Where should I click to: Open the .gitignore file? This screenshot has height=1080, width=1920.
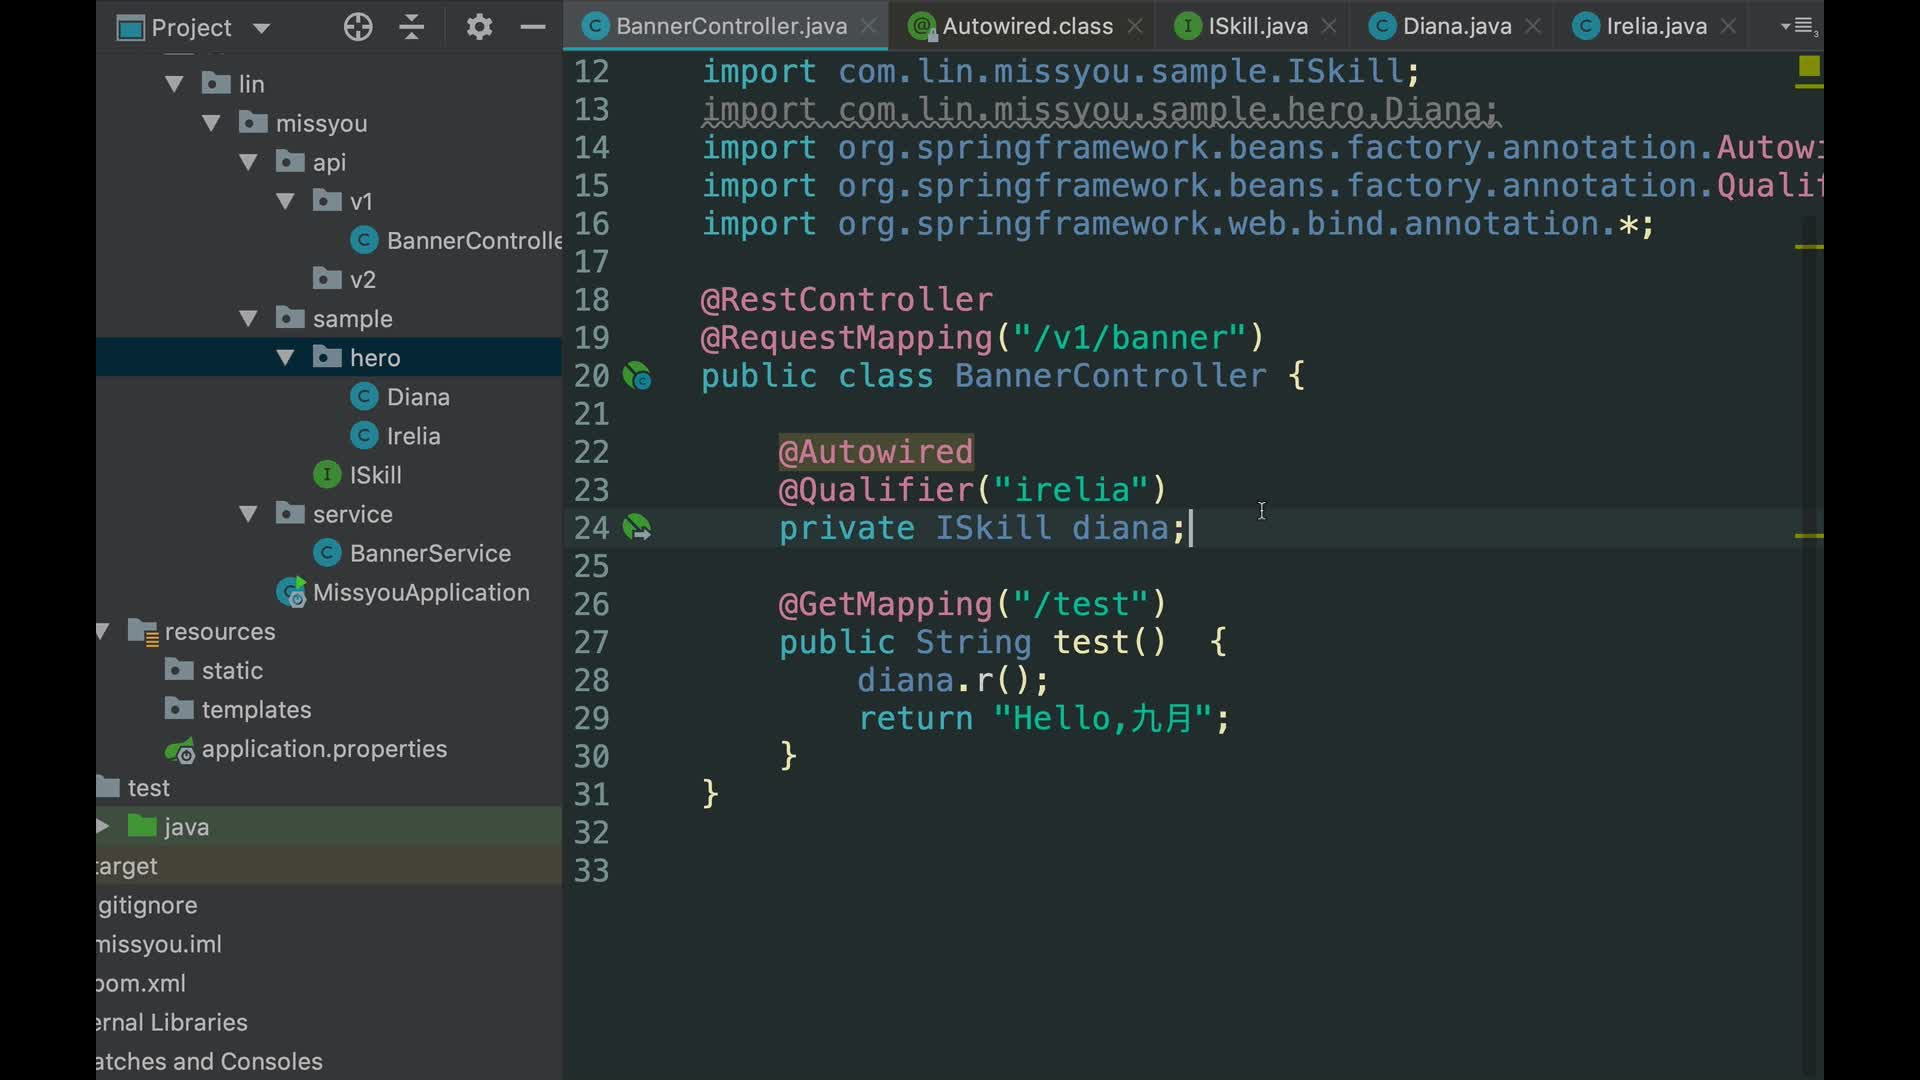(x=148, y=905)
